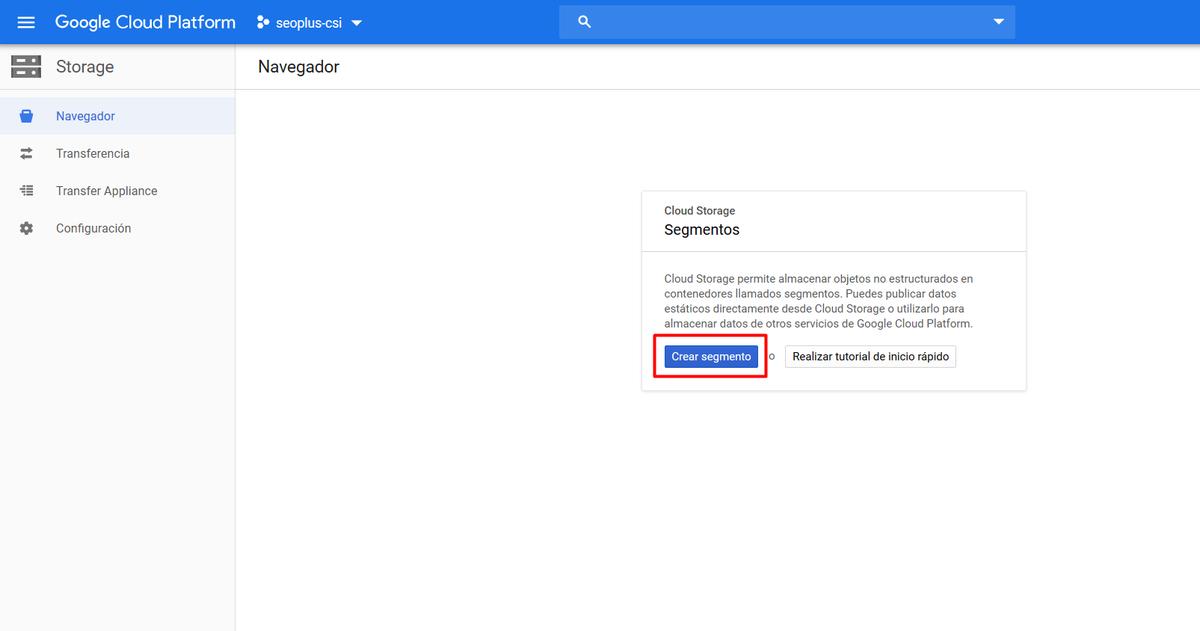Open the Navegador sidebar item
The width and height of the screenshot is (1200, 631).
point(85,116)
